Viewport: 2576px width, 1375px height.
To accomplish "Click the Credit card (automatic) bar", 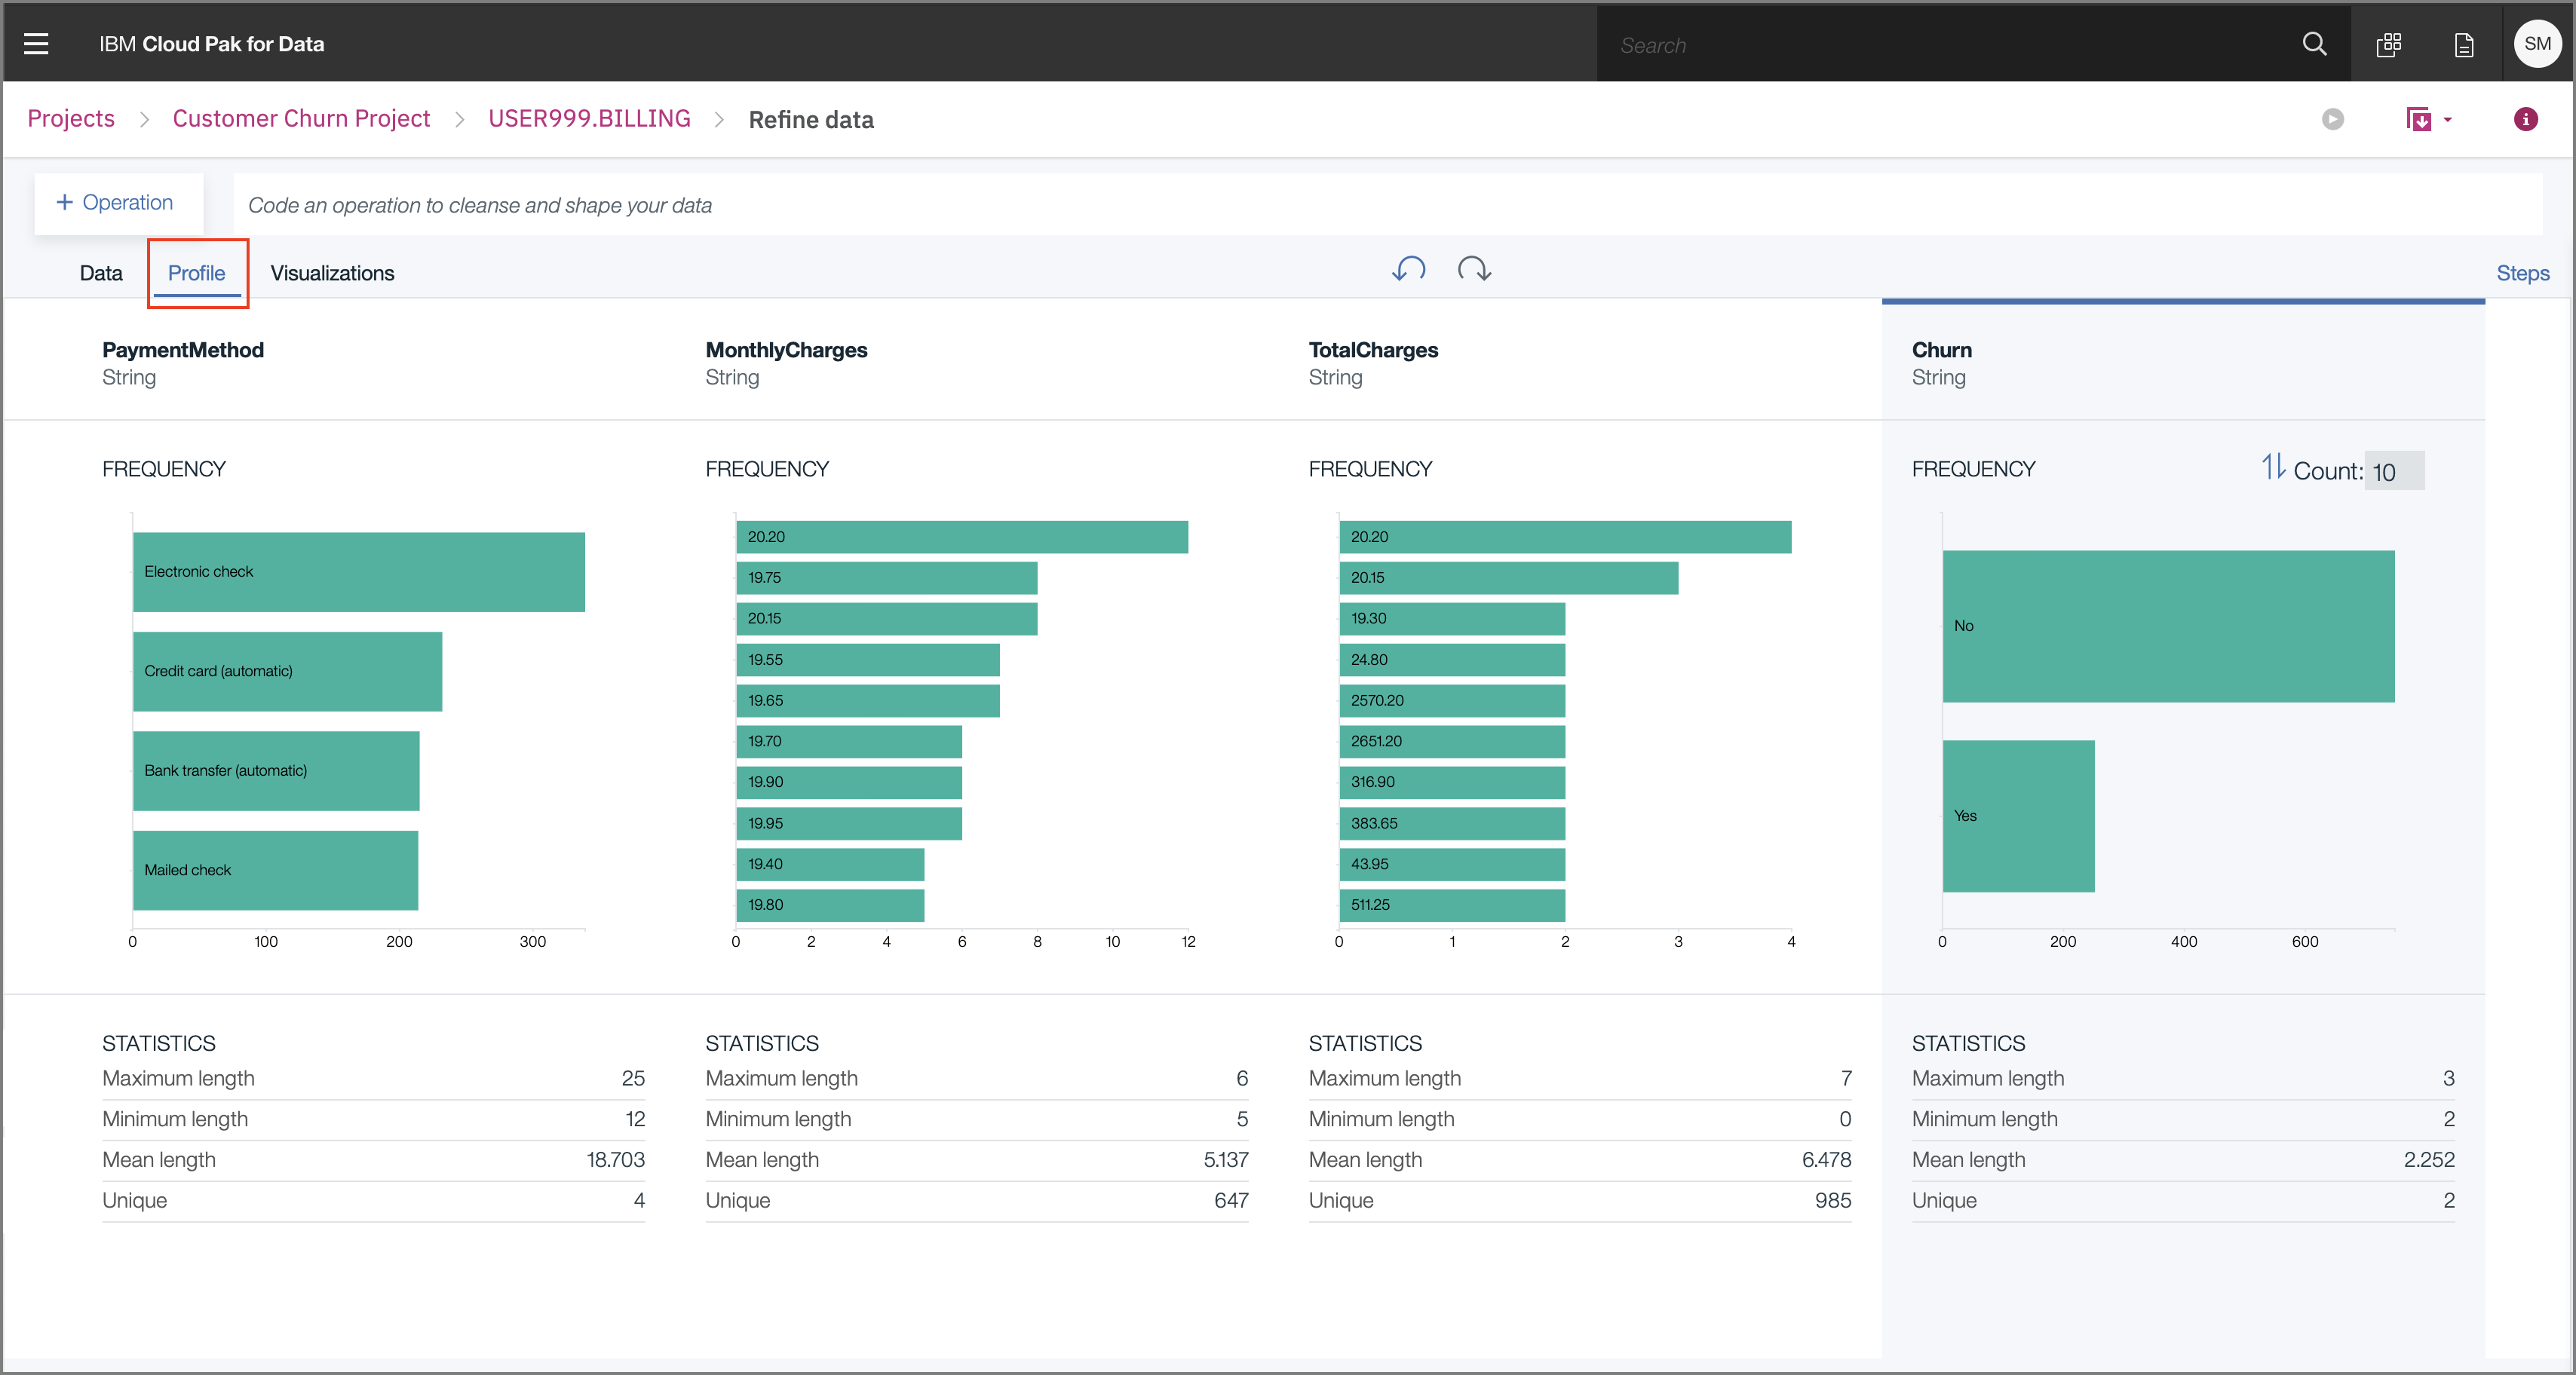I will [287, 671].
